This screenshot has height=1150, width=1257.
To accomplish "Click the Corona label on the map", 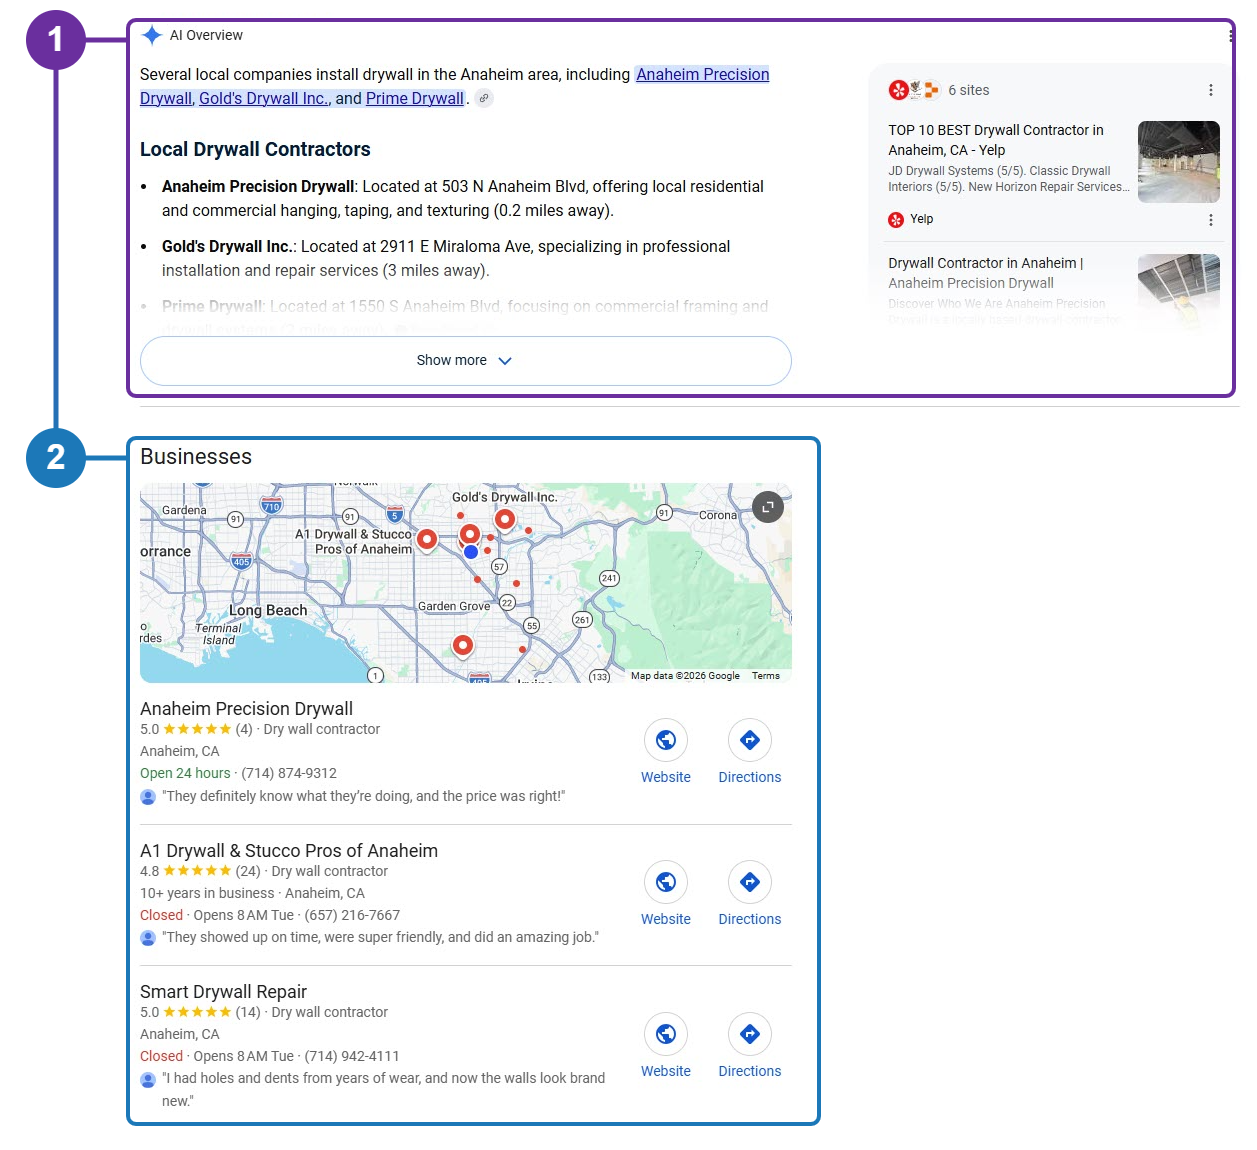I will pyautogui.click(x=717, y=515).
